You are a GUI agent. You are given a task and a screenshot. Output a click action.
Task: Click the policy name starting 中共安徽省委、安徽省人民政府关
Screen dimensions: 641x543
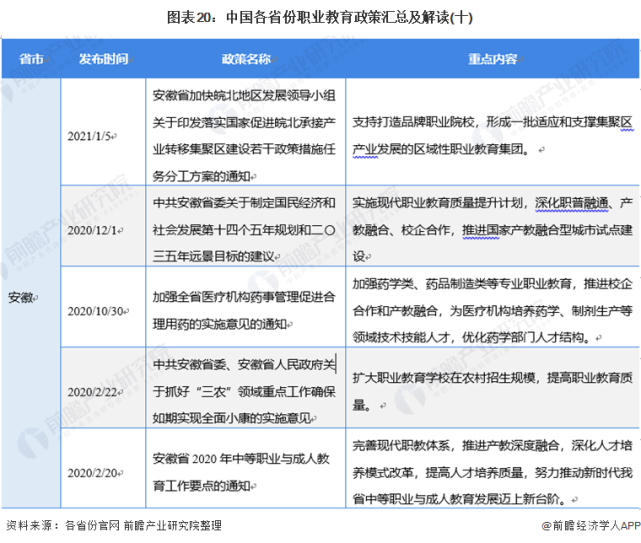tap(244, 391)
